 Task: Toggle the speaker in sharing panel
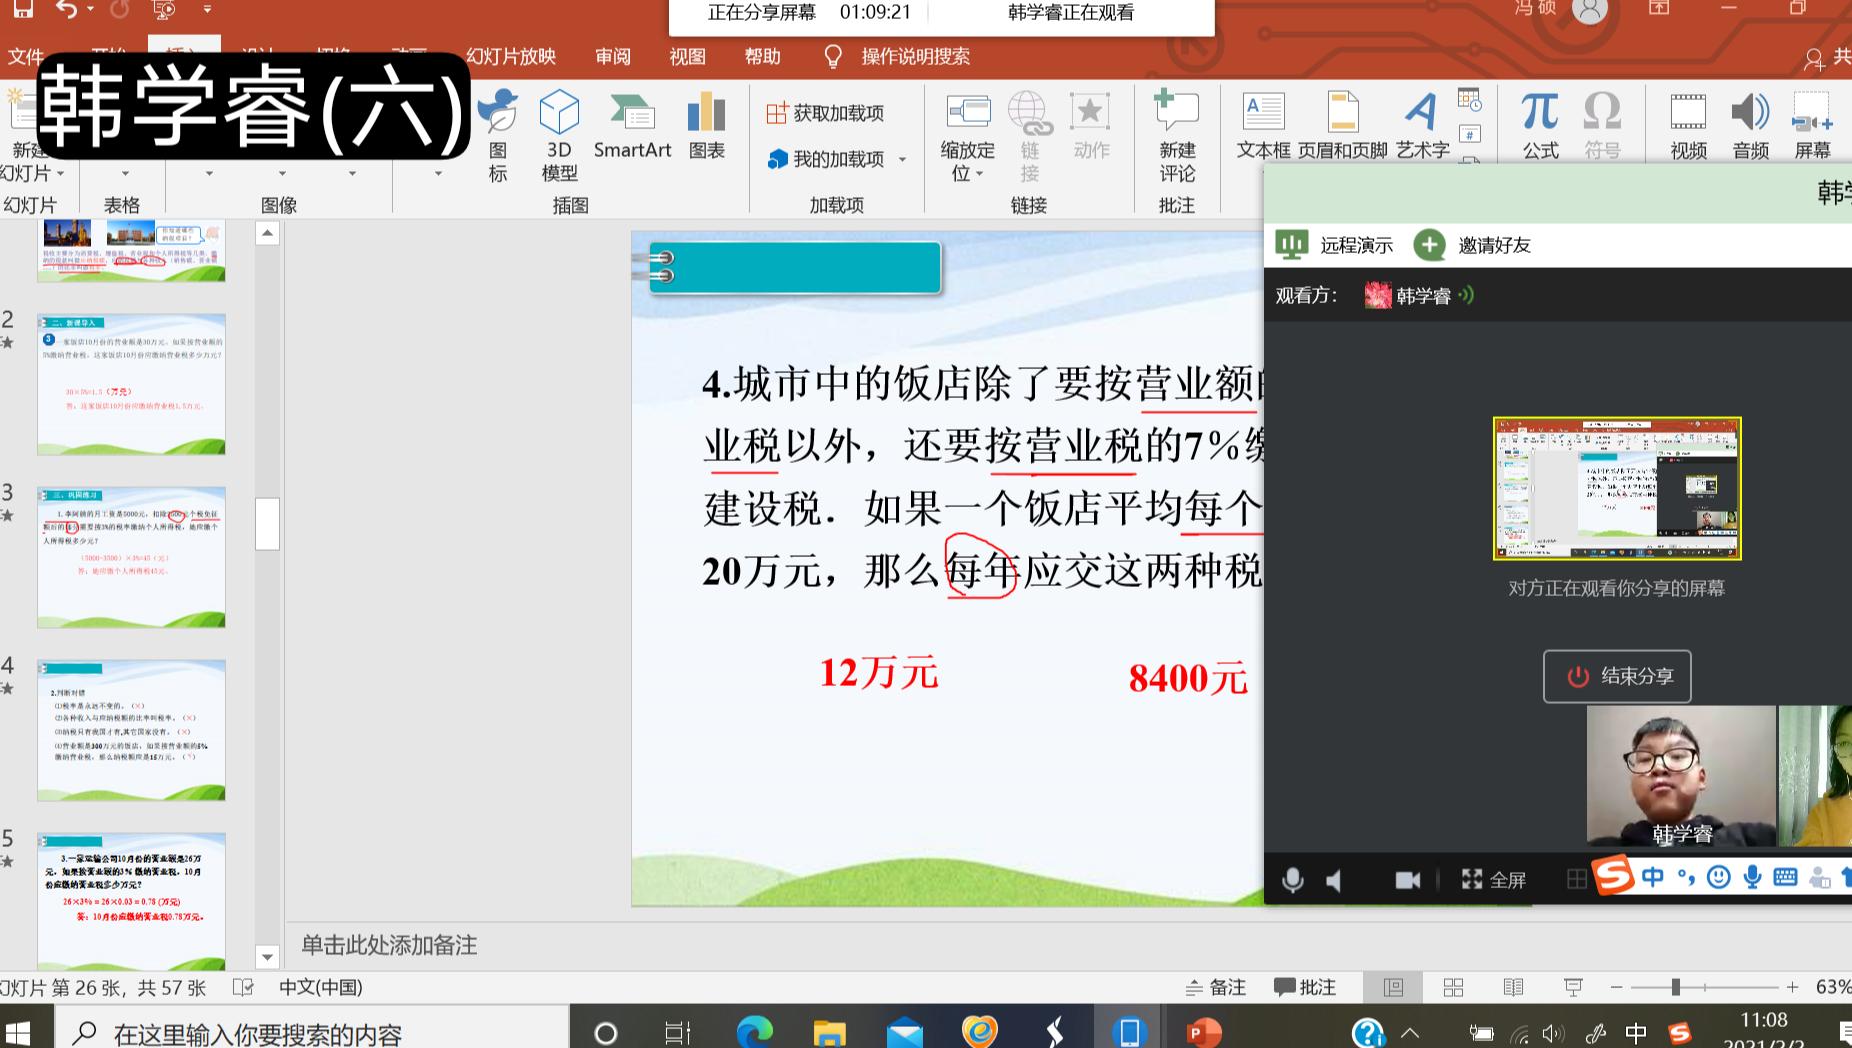tap(1335, 880)
